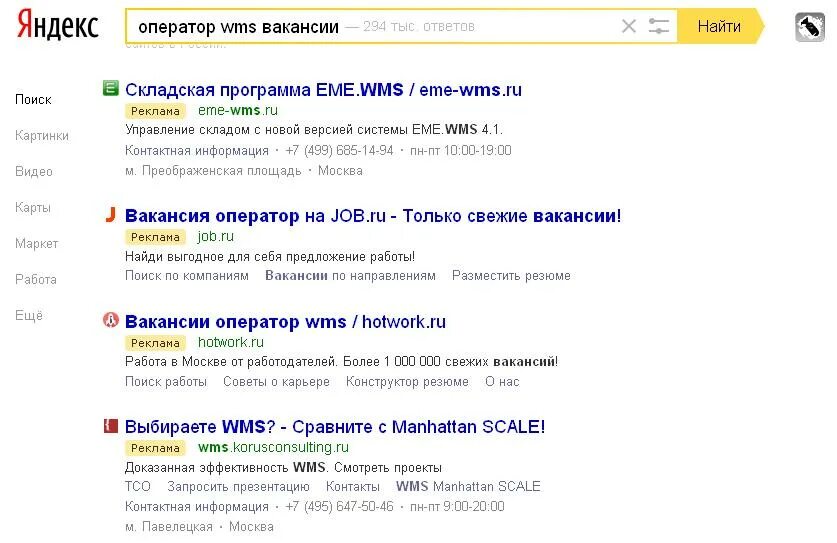
Task: Go to Карты in the sidebar
Action: coord(33,207)
